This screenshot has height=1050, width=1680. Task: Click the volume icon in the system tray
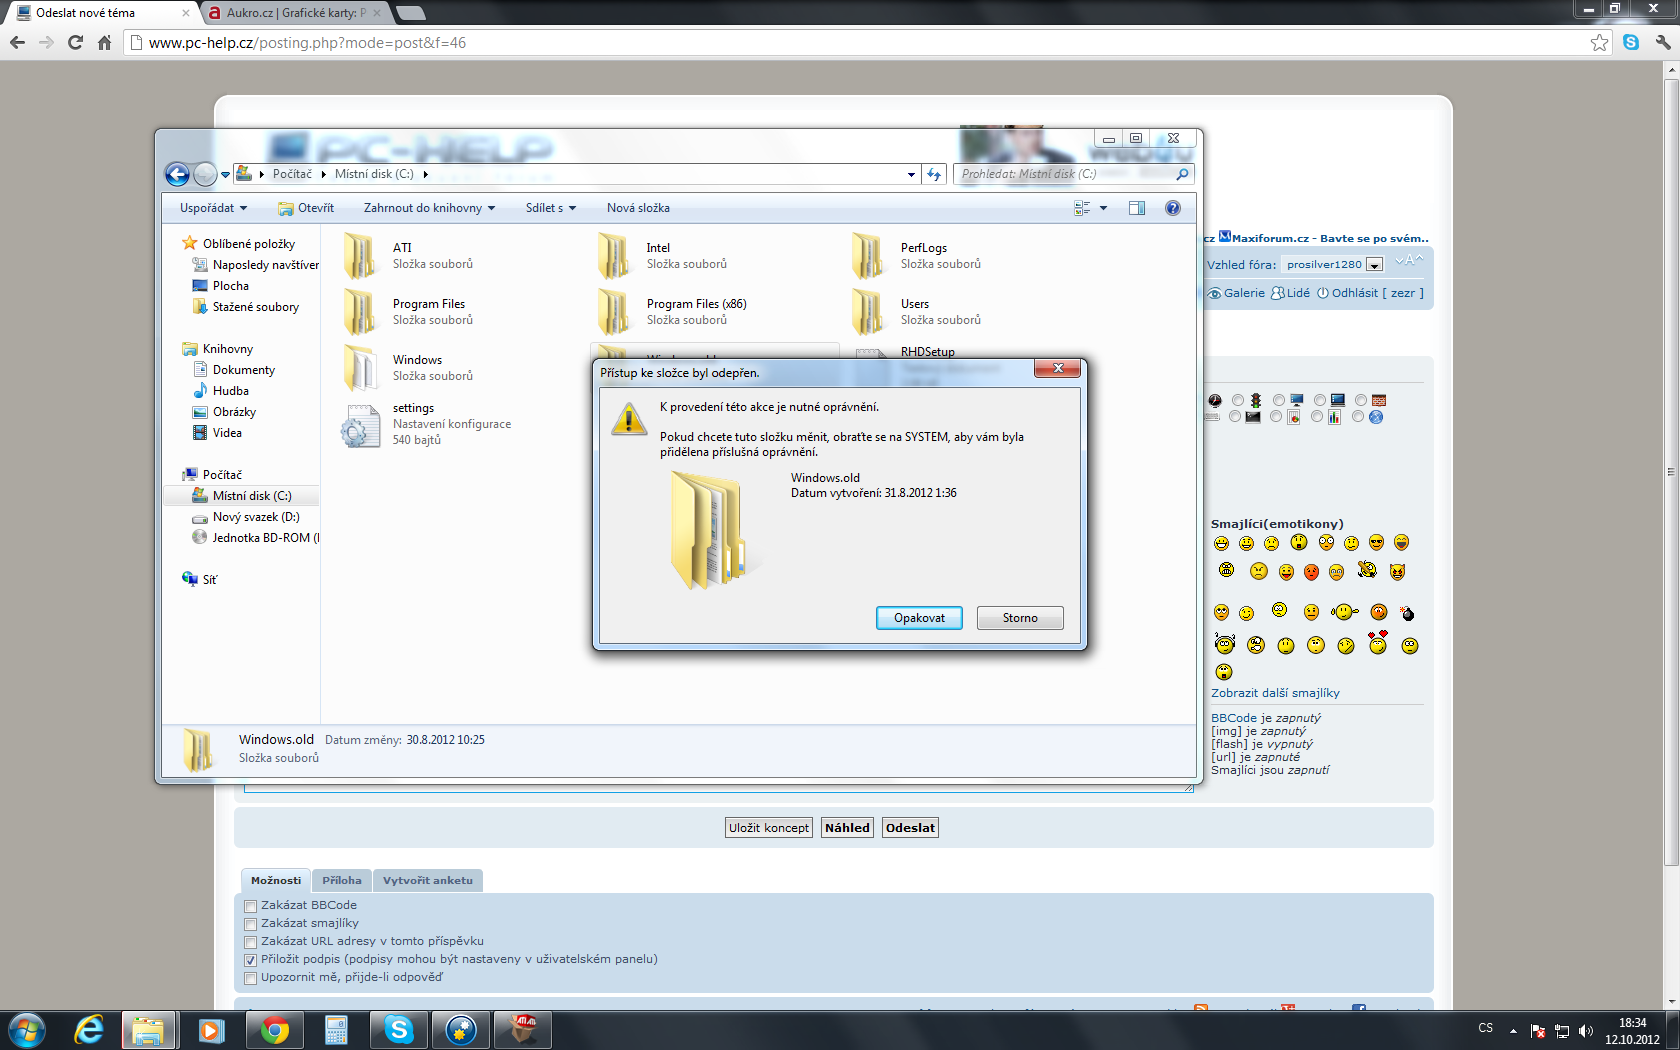1585,1031
